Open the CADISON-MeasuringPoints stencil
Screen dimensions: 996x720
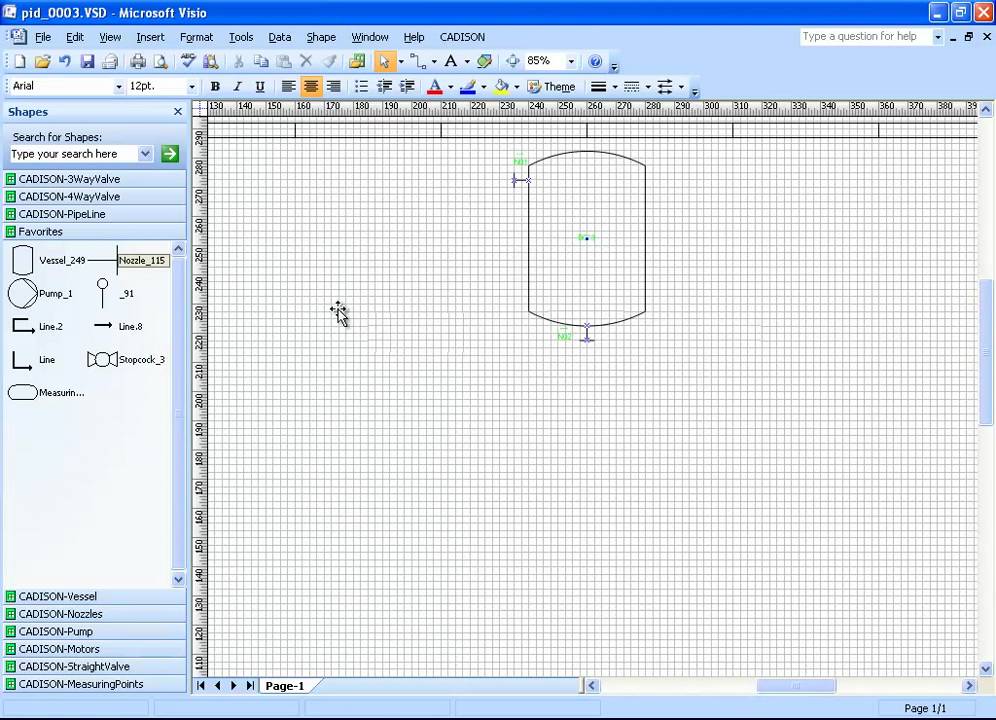(95, 684)
